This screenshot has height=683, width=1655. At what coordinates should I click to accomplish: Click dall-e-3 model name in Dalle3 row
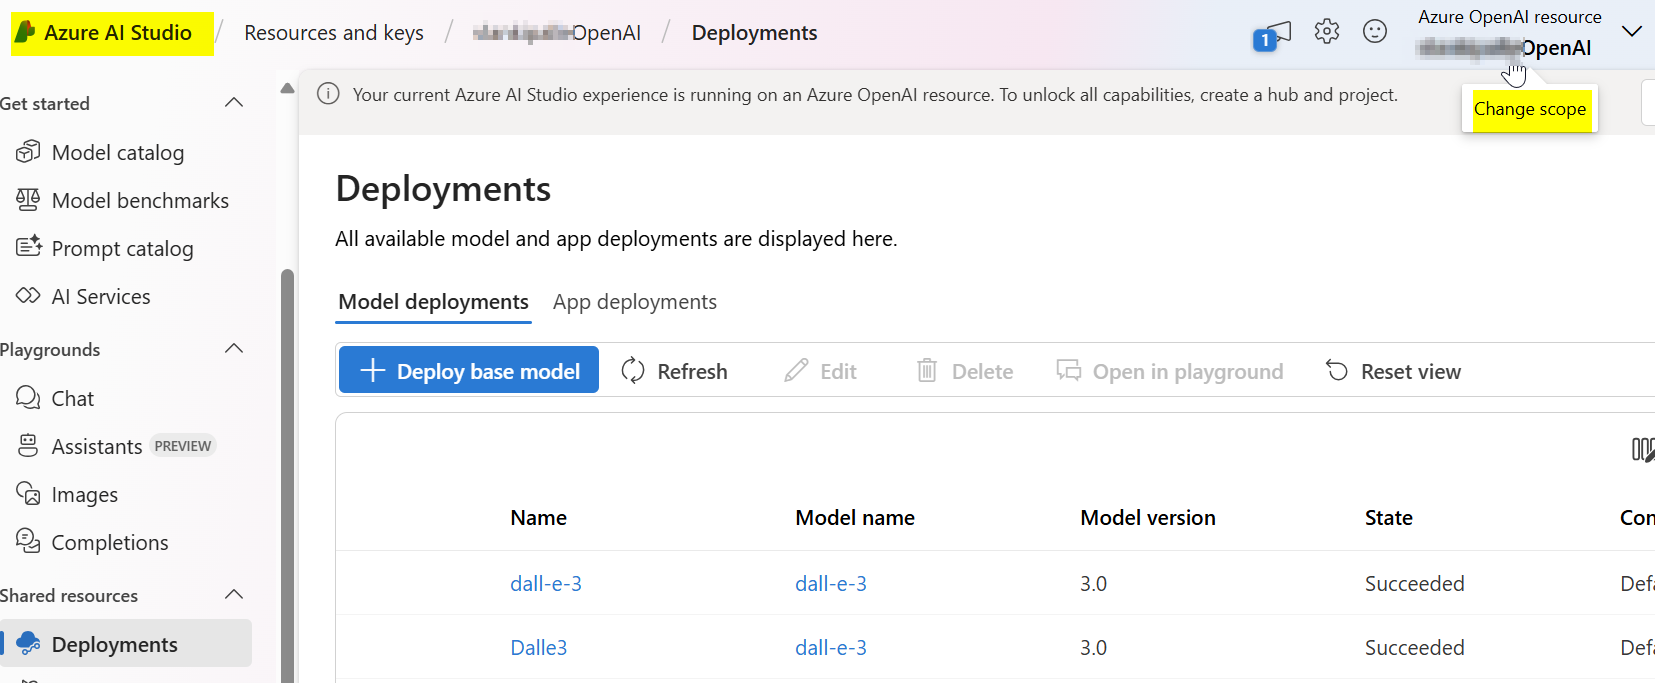click(x=831, y=647)
